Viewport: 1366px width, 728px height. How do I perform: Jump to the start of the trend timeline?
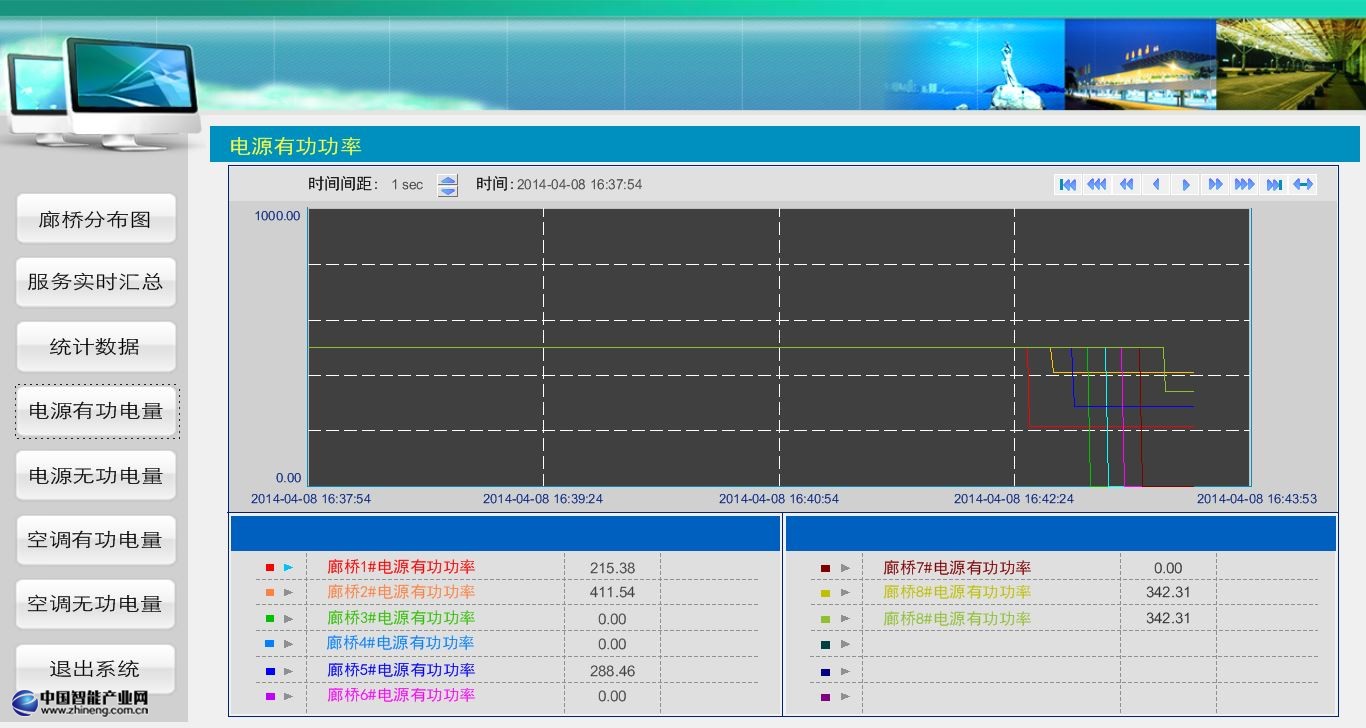[1067, 185]
